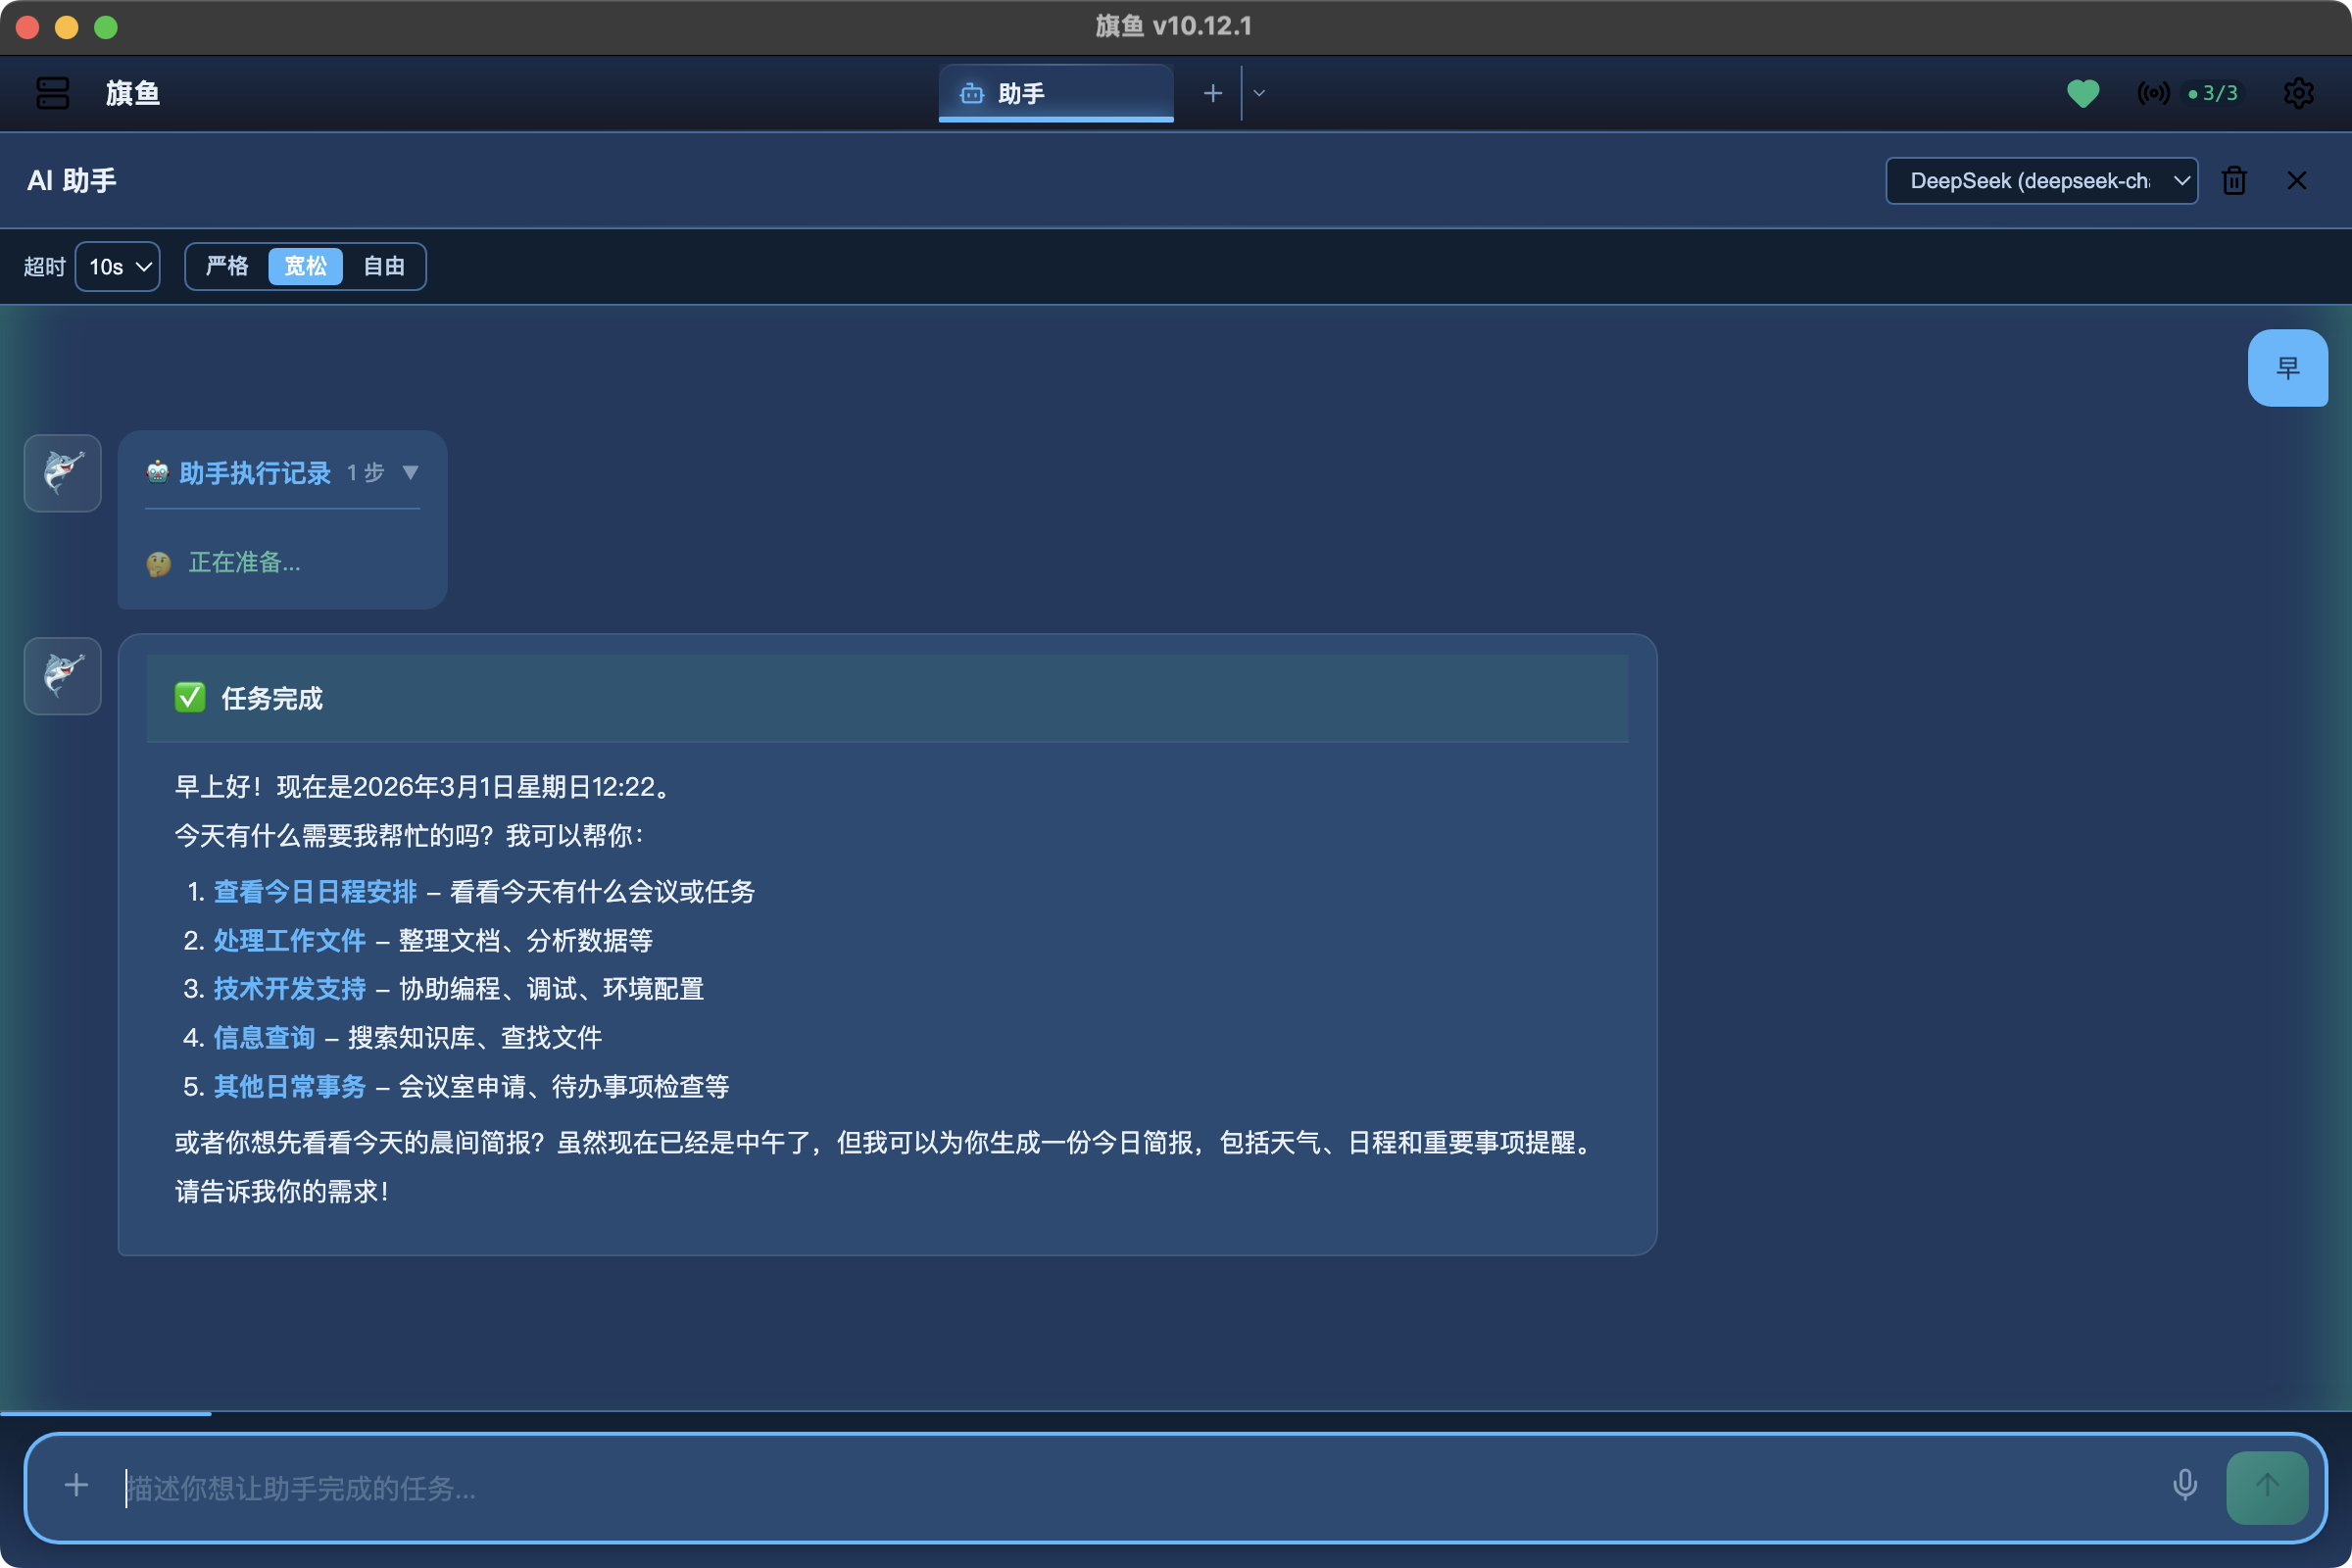Open the DeepSeek model selector dropdown
The width and height of the screenshot is (2352, 1568).
pyautogui.click(x=2040, y=181)
